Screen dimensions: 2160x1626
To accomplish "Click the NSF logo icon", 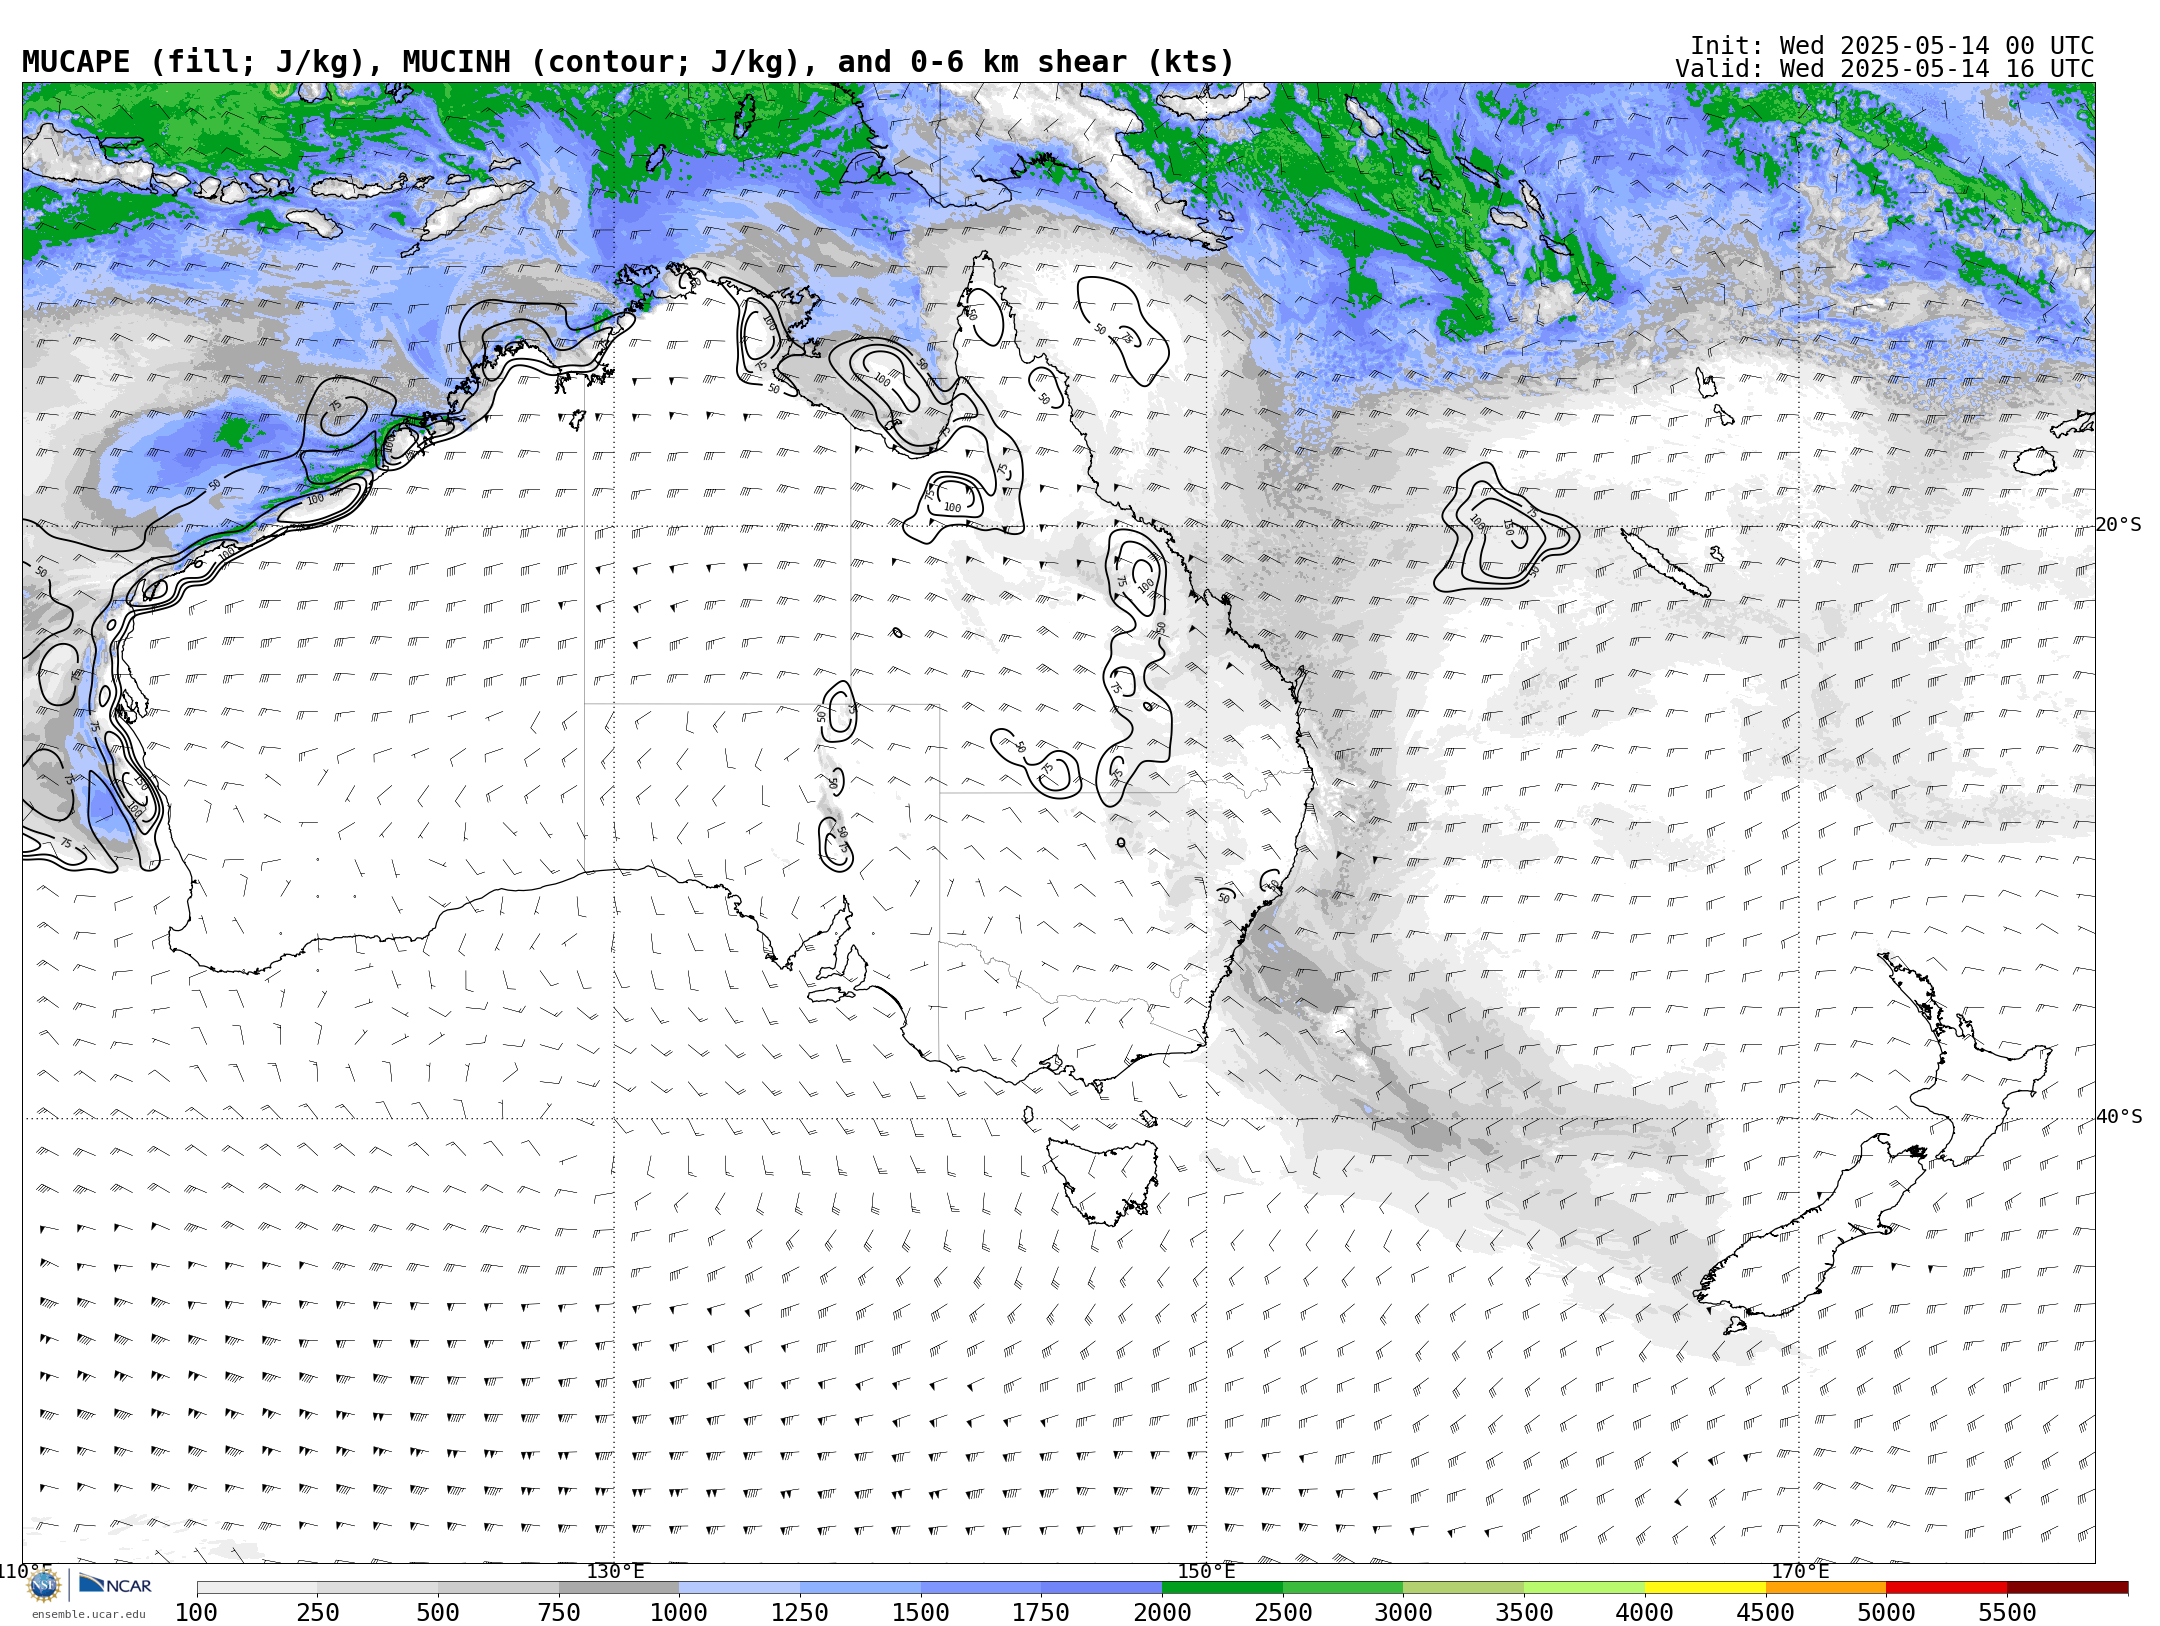I will [x=44, y=1585].
